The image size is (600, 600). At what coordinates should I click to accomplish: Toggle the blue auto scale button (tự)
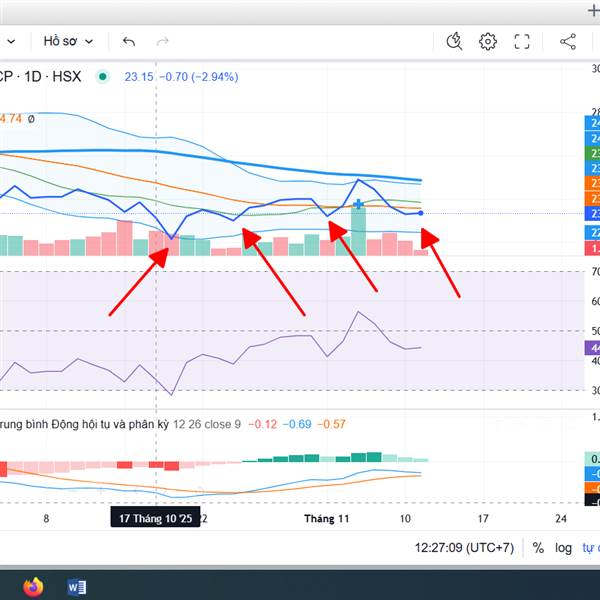pos(591,548)
